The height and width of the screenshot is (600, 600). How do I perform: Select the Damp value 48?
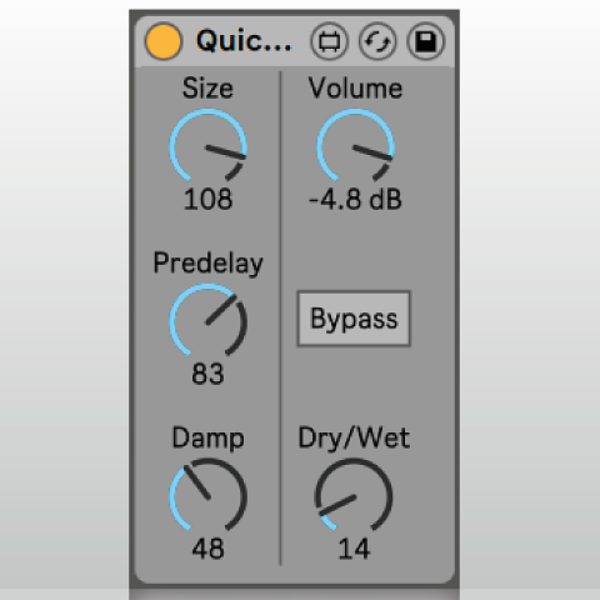(x=208, y=549)
